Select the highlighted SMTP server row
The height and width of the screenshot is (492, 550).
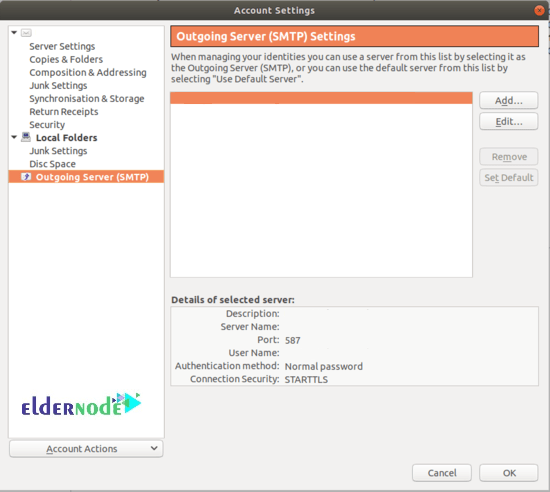(x=321, y=98)
